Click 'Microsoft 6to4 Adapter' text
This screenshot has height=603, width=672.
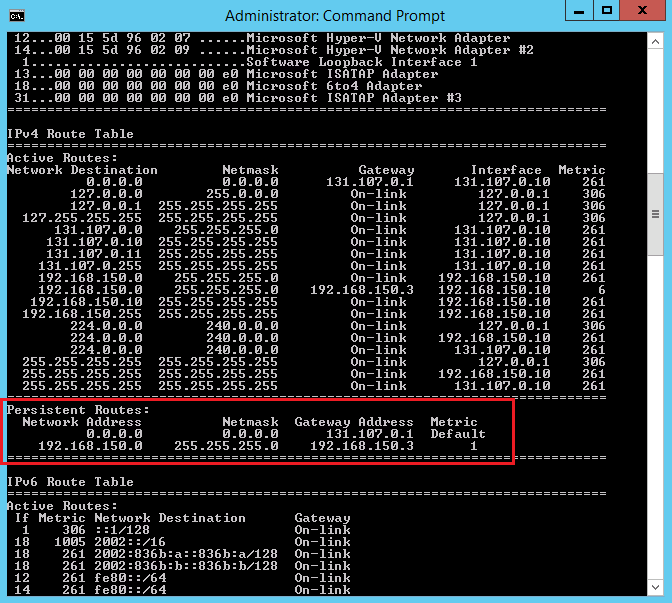point(334,86)
